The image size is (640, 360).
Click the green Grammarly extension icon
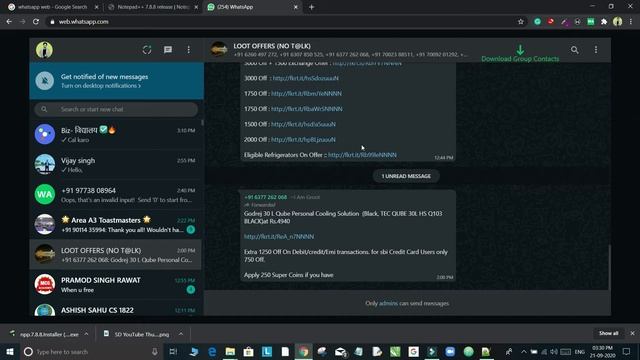coord(538,22)
